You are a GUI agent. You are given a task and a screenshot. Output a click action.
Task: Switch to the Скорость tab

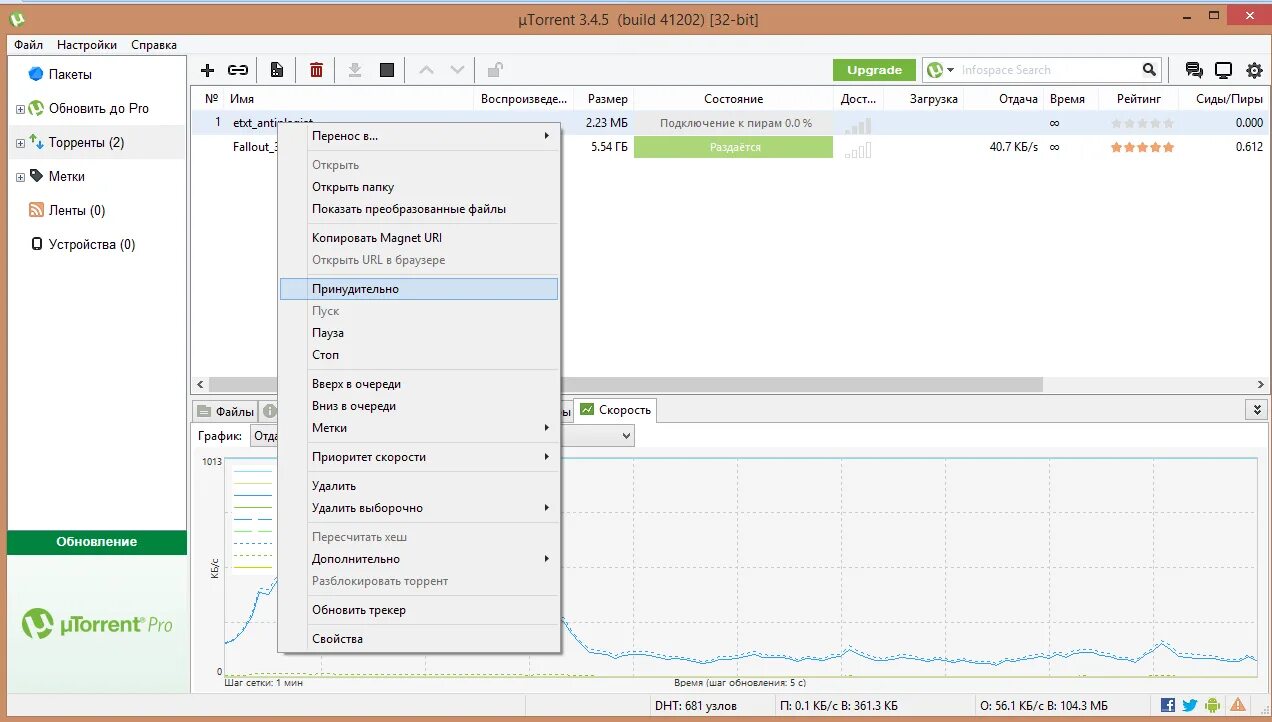pyautogui.click(x=616, y=410)
